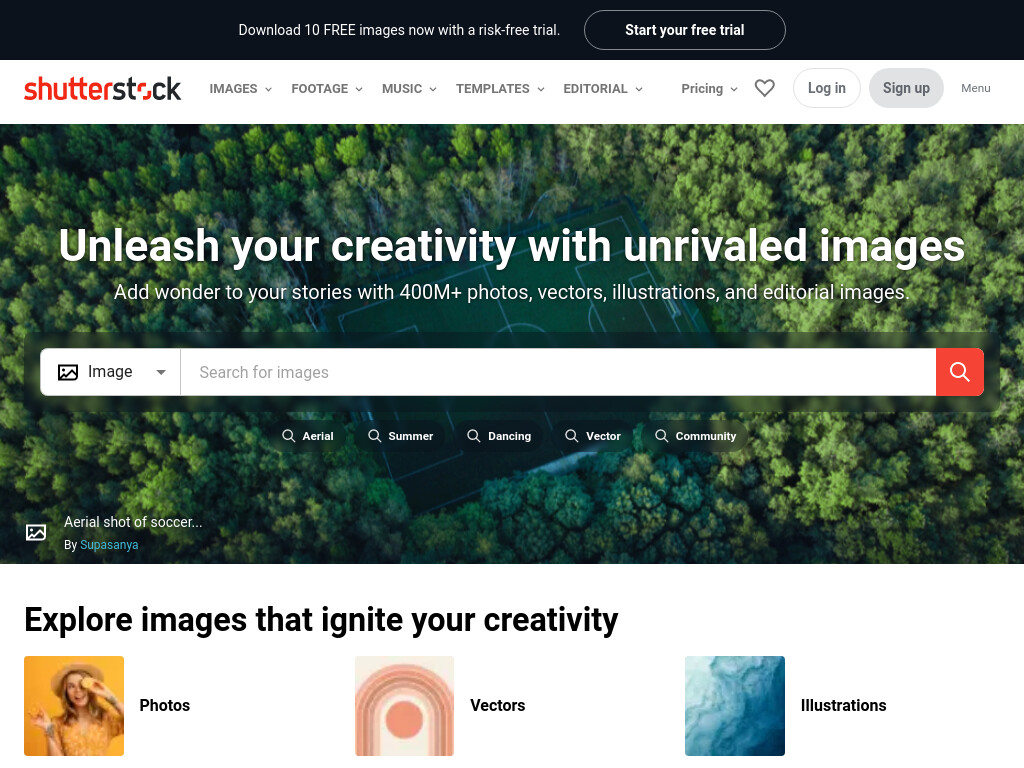
Task: Click magnifier icon on Dancing chip
Action: tap(473, 436)
